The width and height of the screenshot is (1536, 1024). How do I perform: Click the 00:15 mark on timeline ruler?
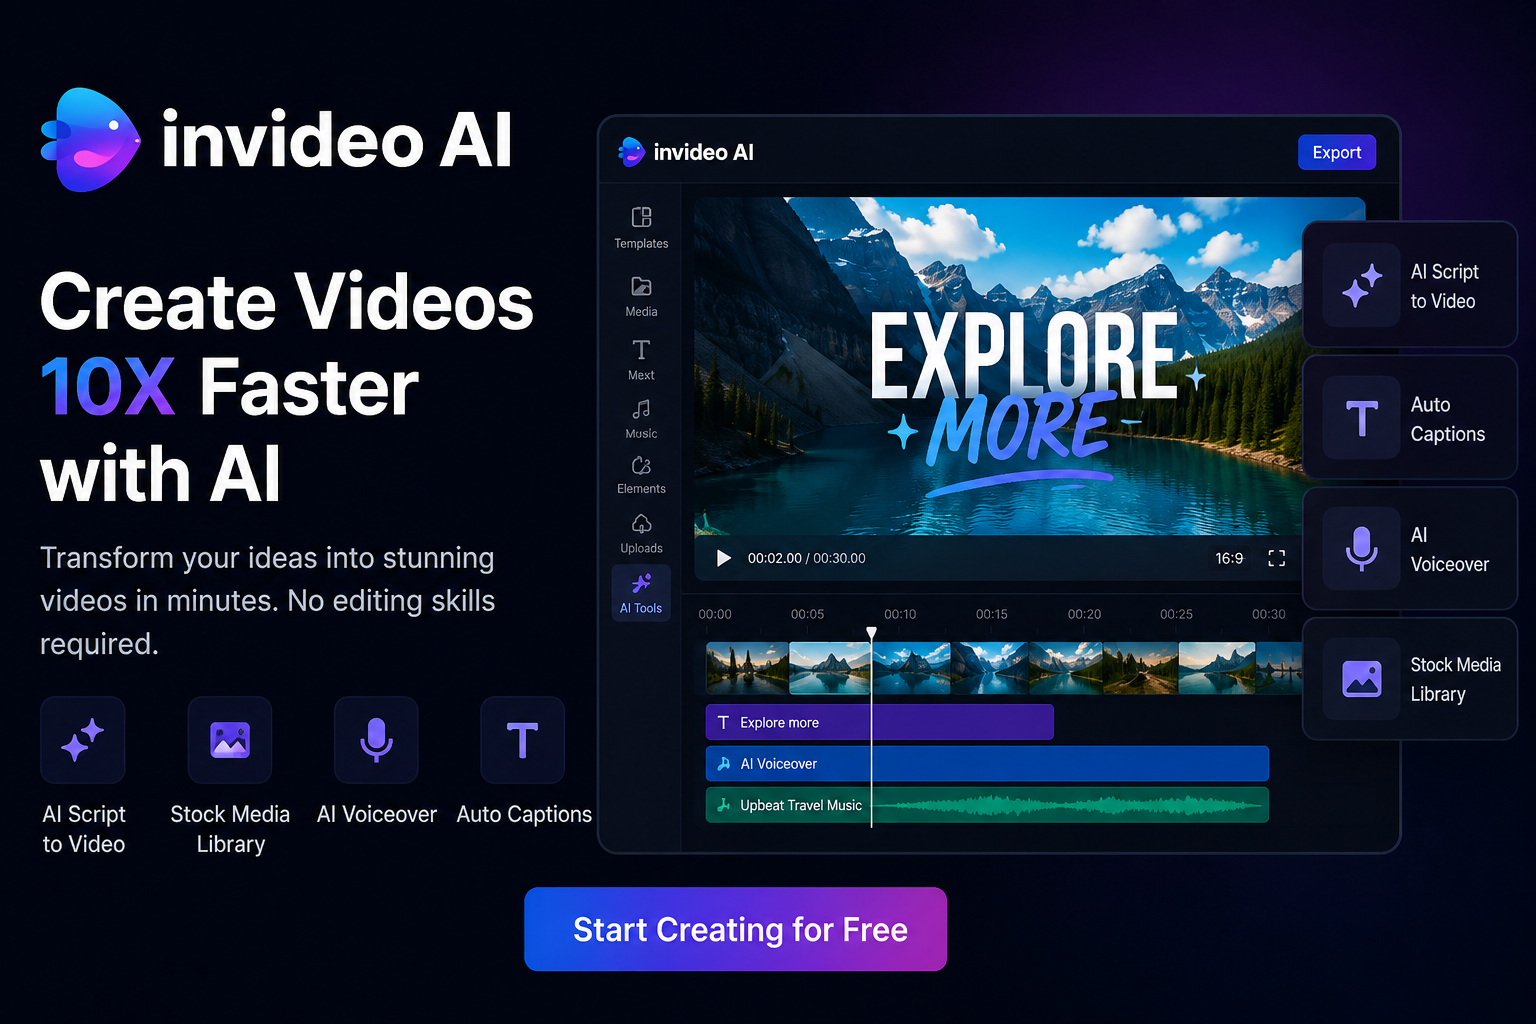992,614
